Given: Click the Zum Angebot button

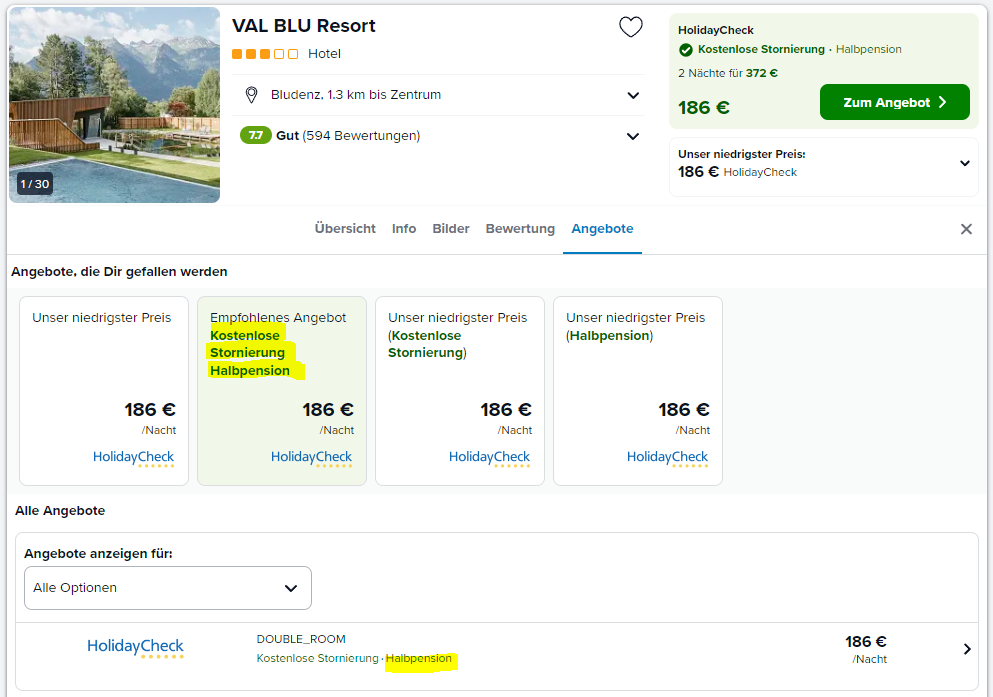Looking at the screenshot, I should click(x=895, y=102).
